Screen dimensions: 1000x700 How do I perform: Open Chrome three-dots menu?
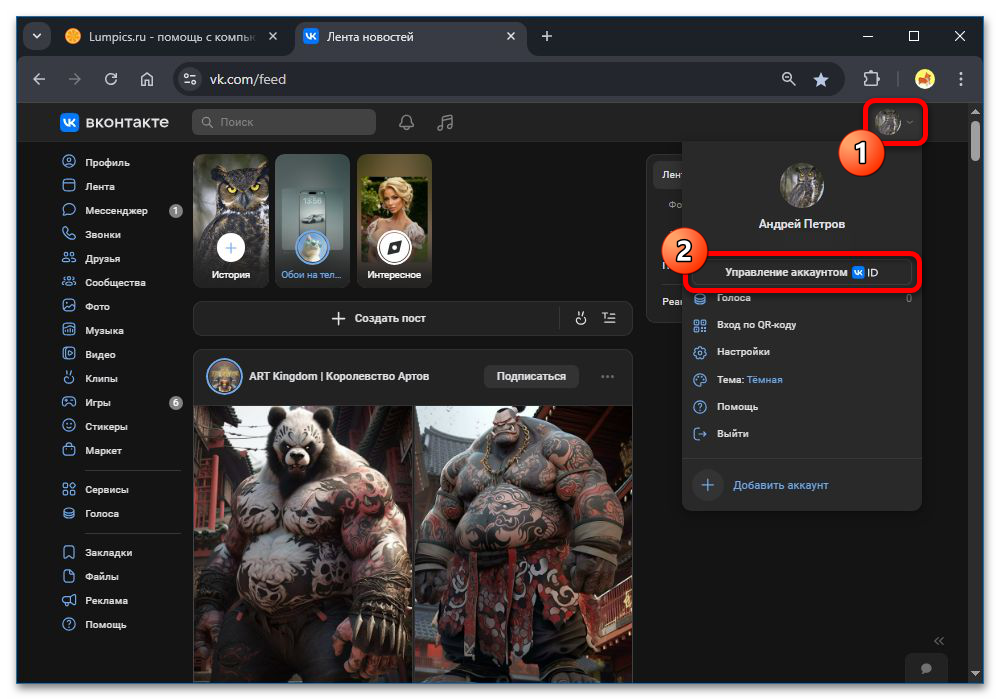coord(960,79)
